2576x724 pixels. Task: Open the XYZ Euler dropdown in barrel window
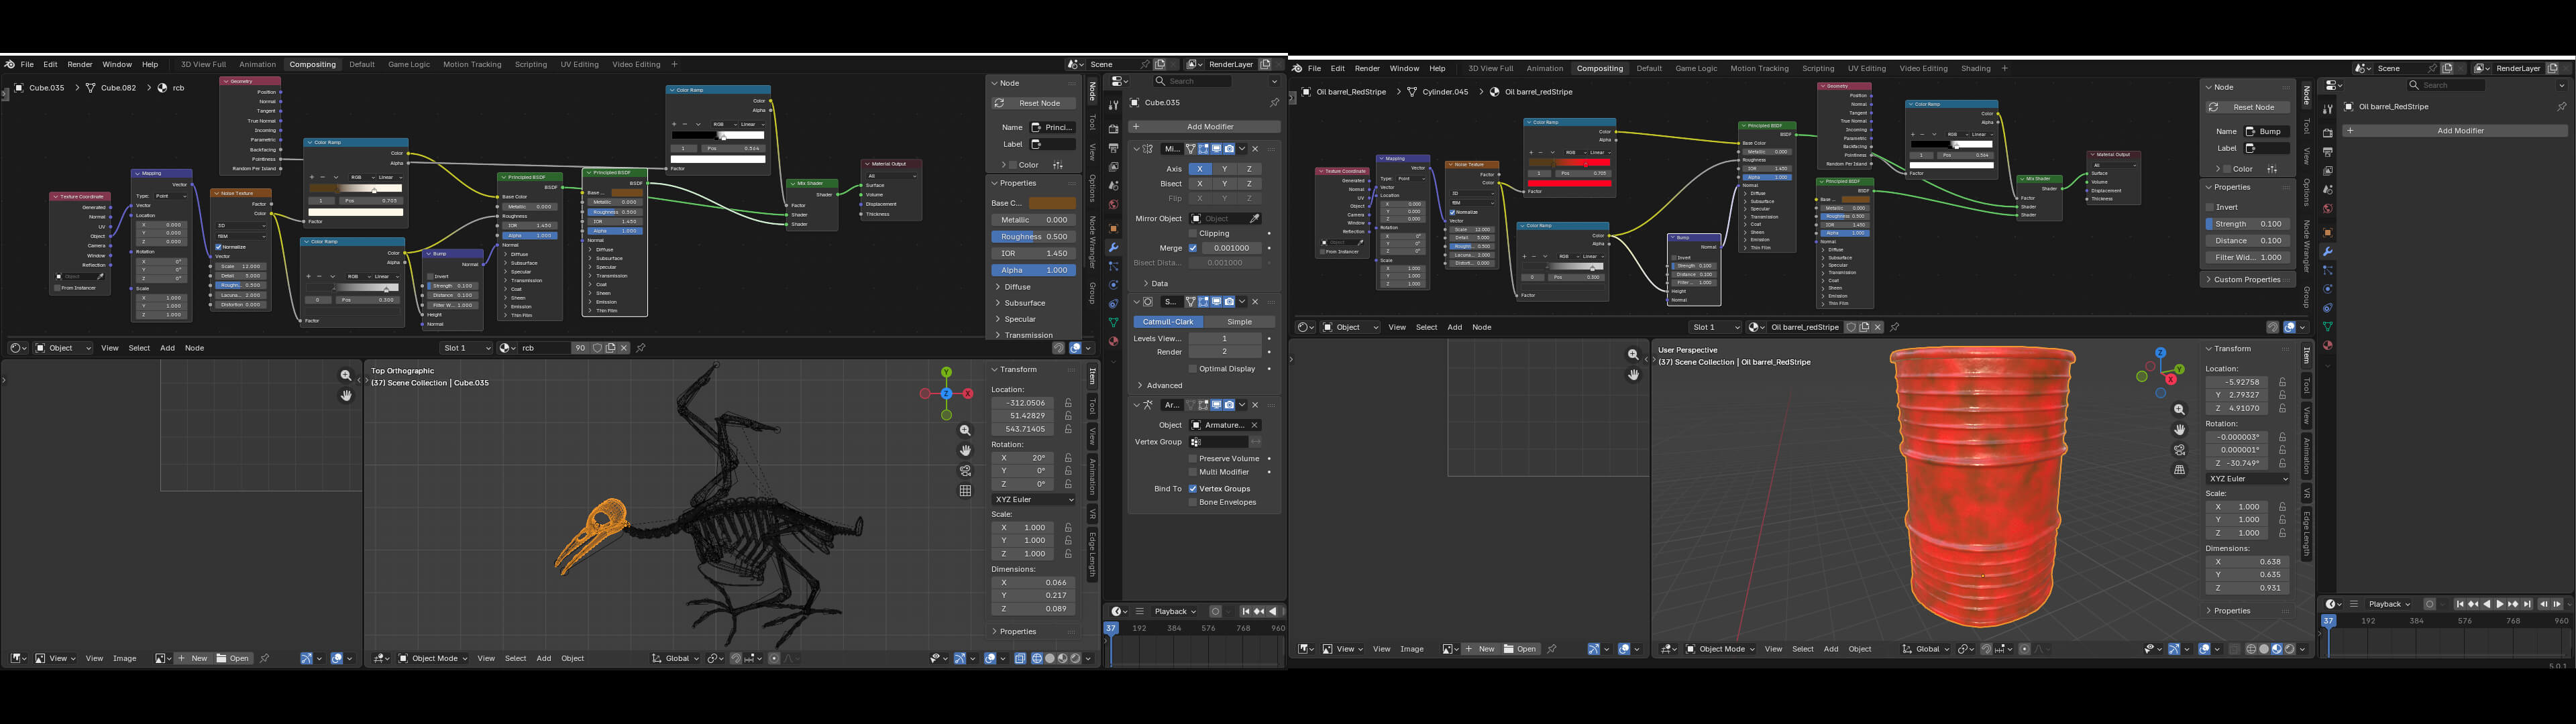click(x=2247, y=479)
